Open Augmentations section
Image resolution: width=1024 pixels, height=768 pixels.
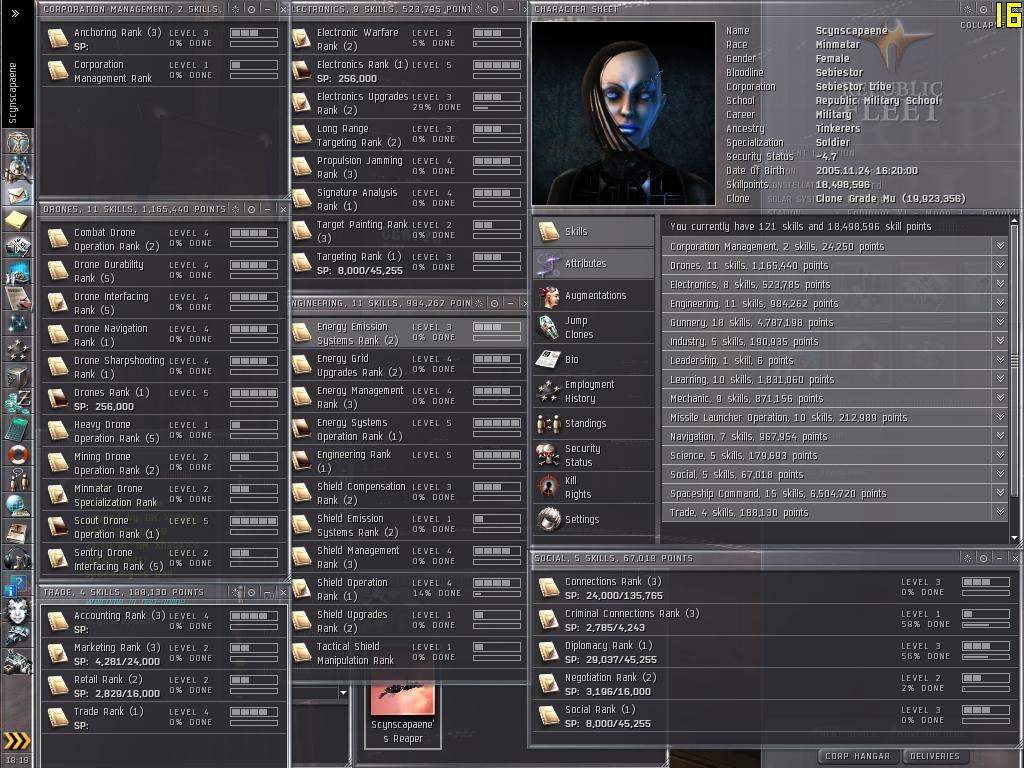tap(594, 295)
